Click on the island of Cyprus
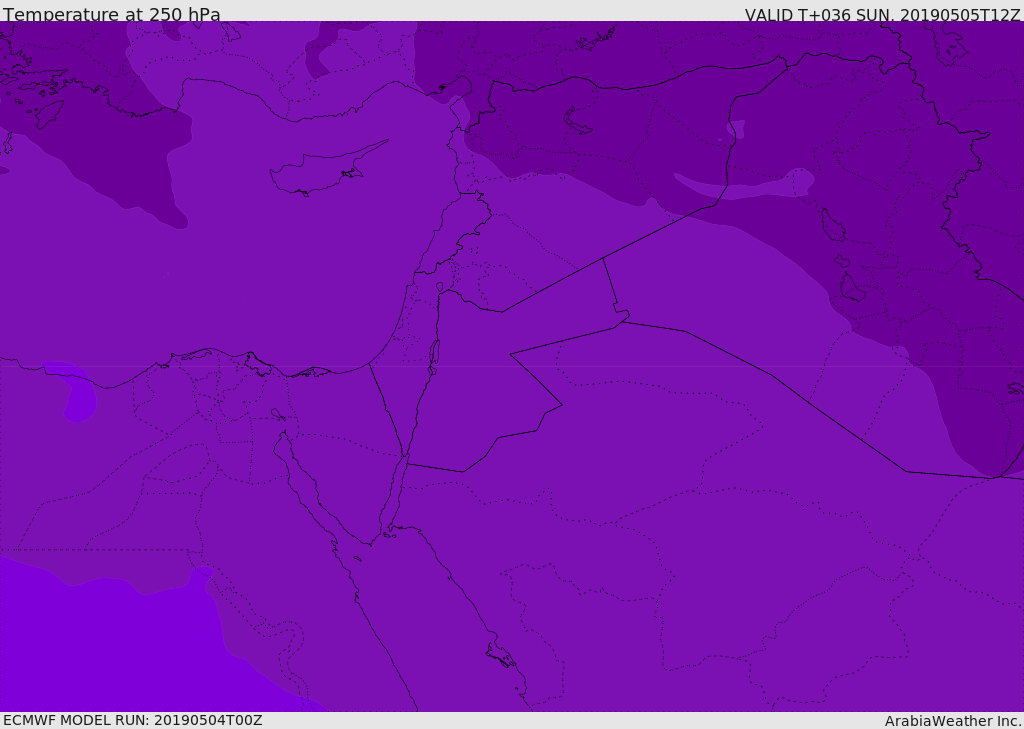This screenshot has height=729, width=1024. (x=320, y=173)
